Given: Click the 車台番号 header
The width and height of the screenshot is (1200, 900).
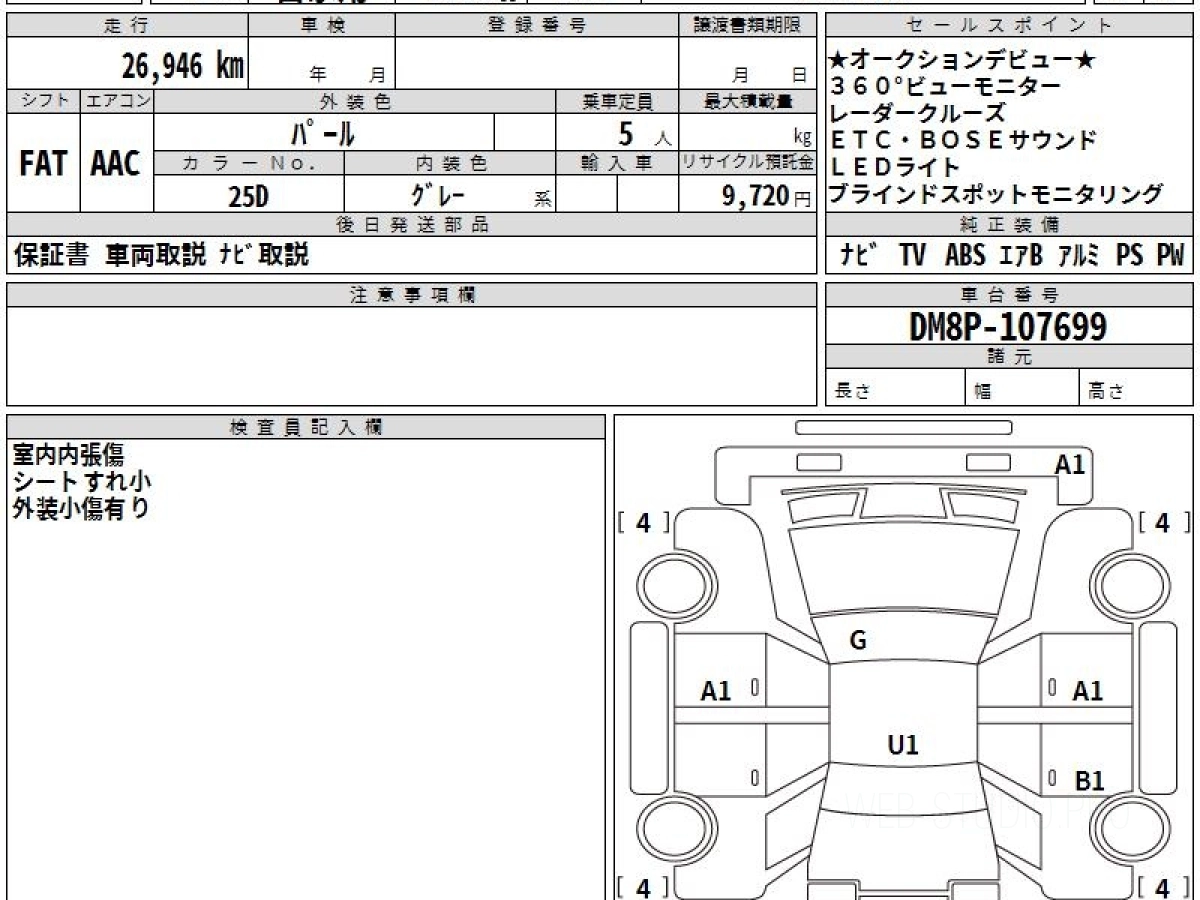Looking at the screenshot, I should 1010,295.
